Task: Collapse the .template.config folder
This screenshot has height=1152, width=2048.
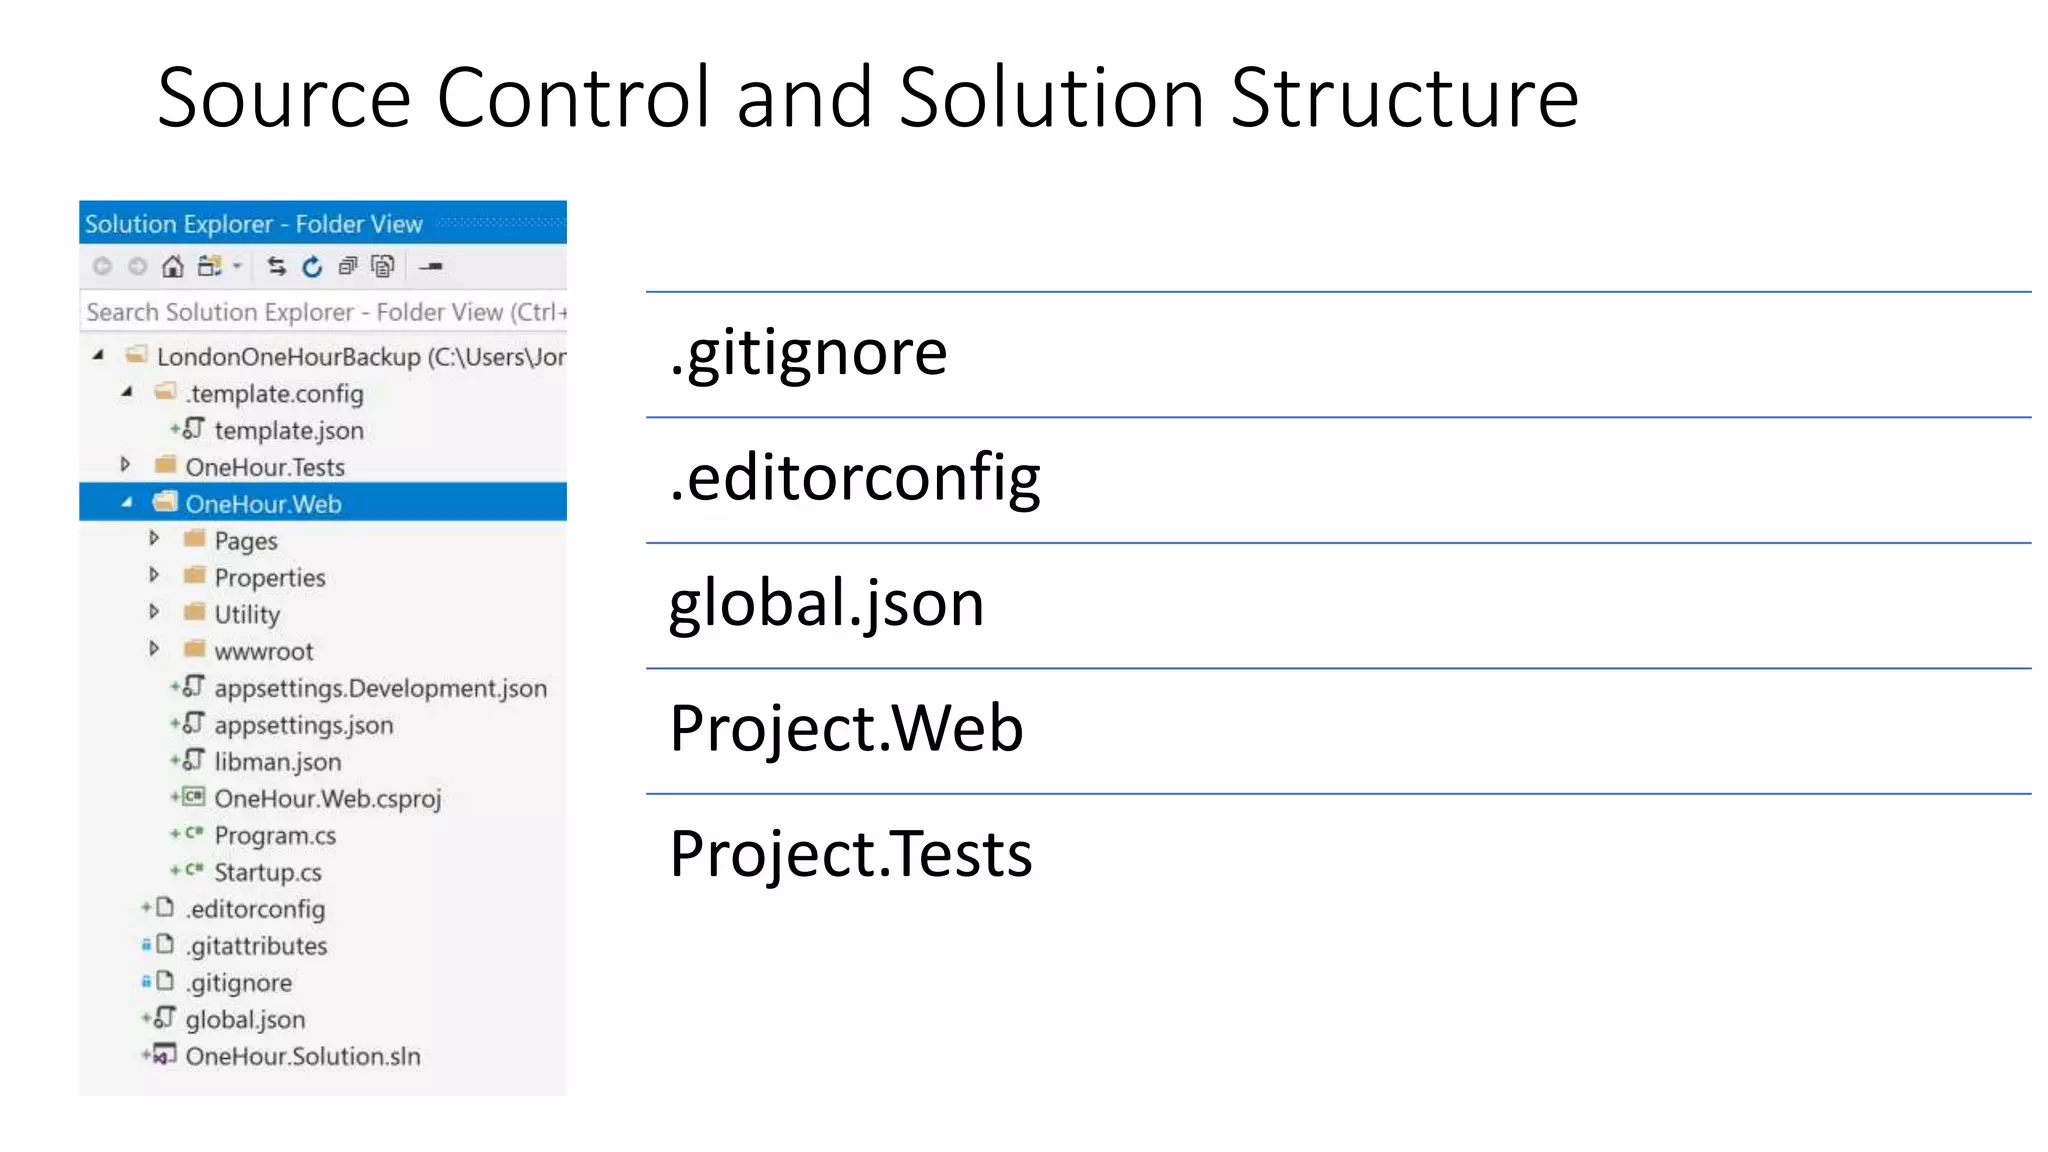Action: pyautogui.click(x=126, y=393)
